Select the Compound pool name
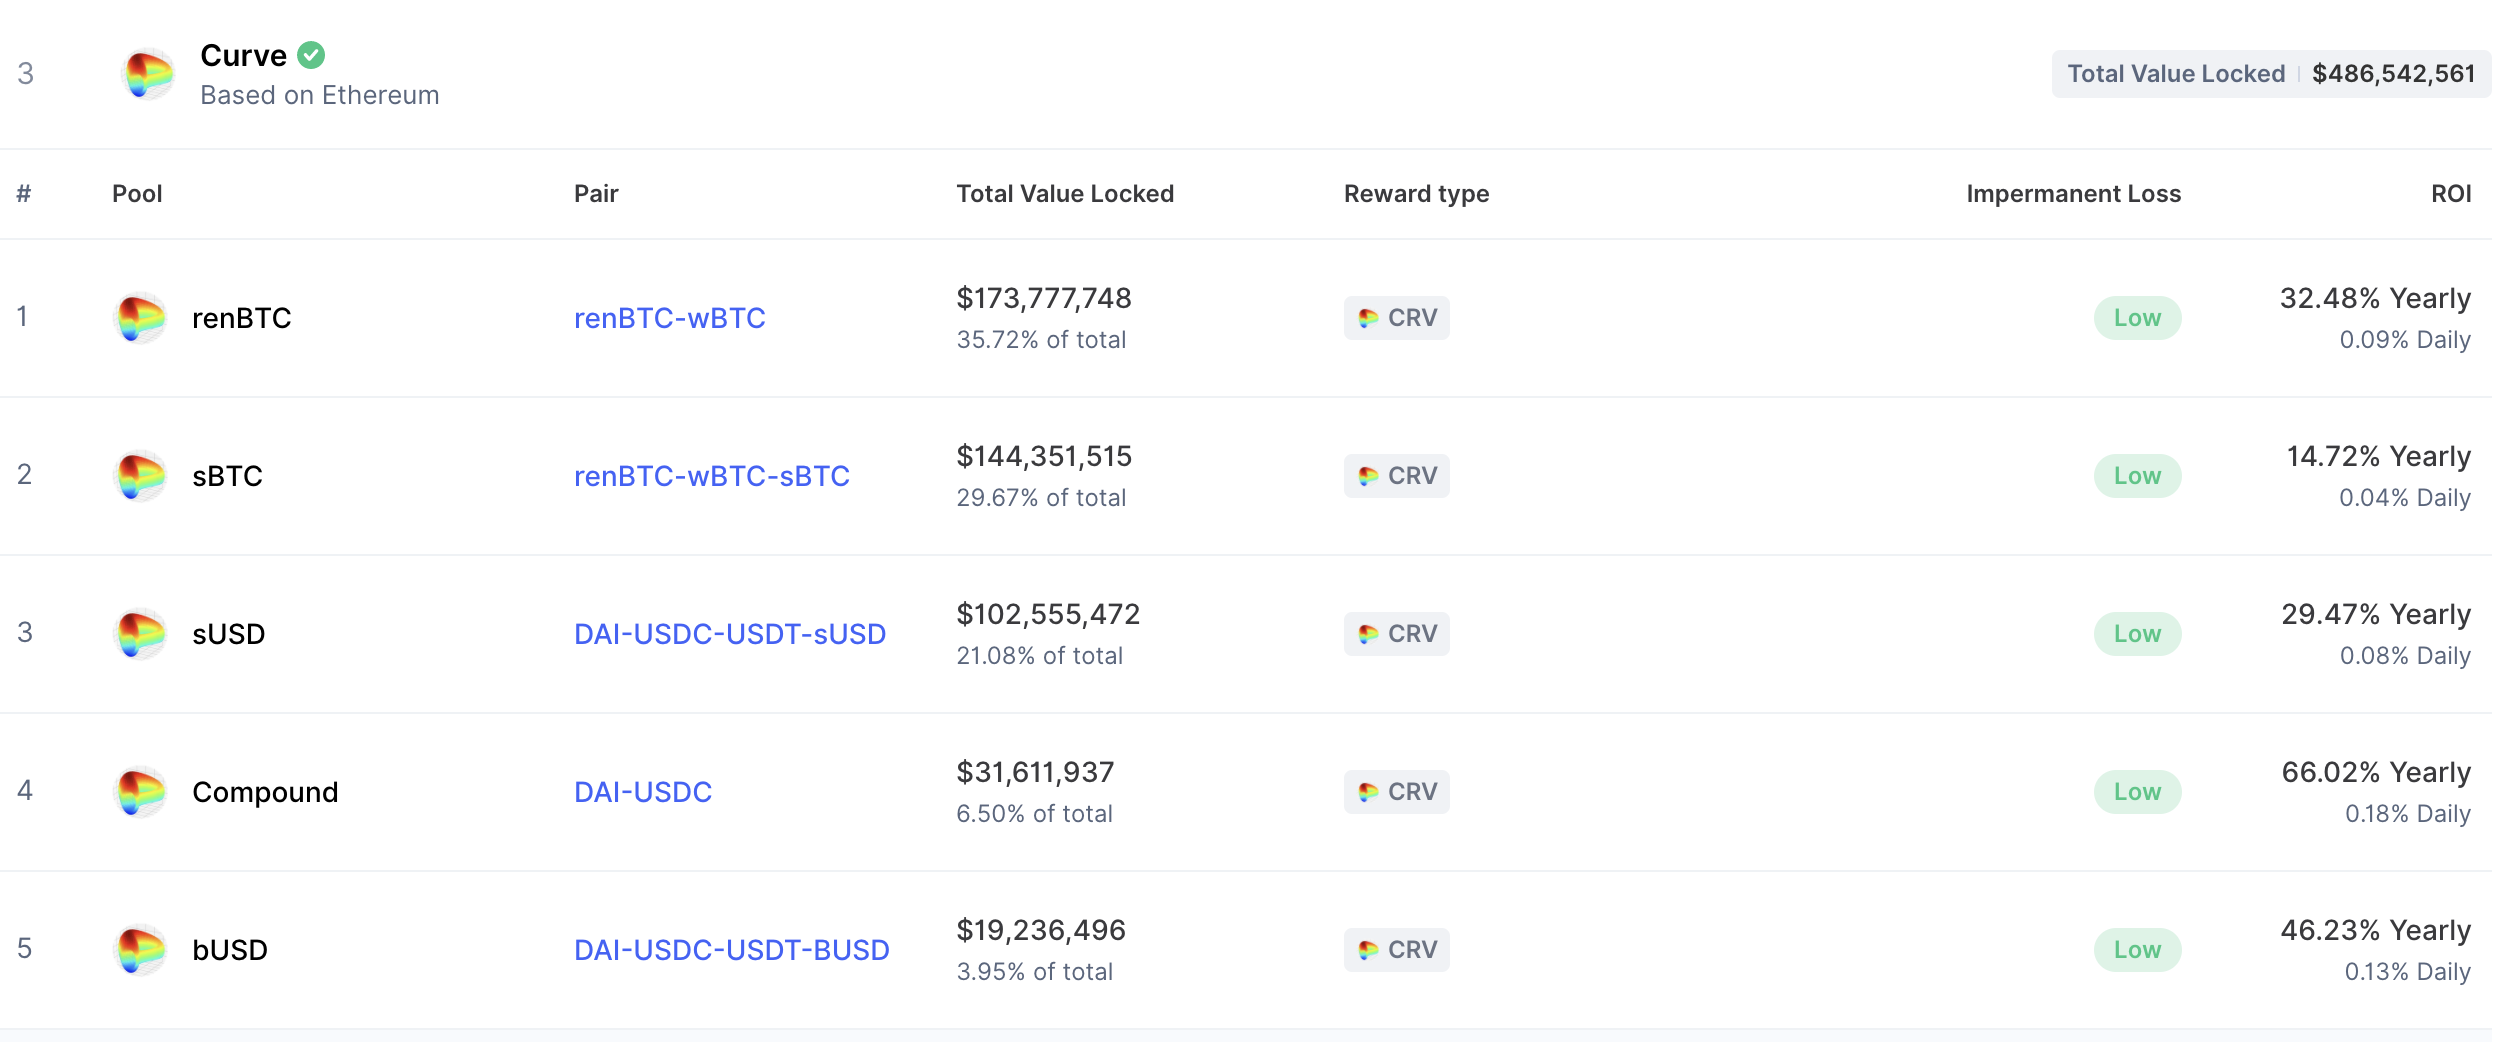Image resolution: width=2514 pixels, height=1042 pixels. point(265,792)
